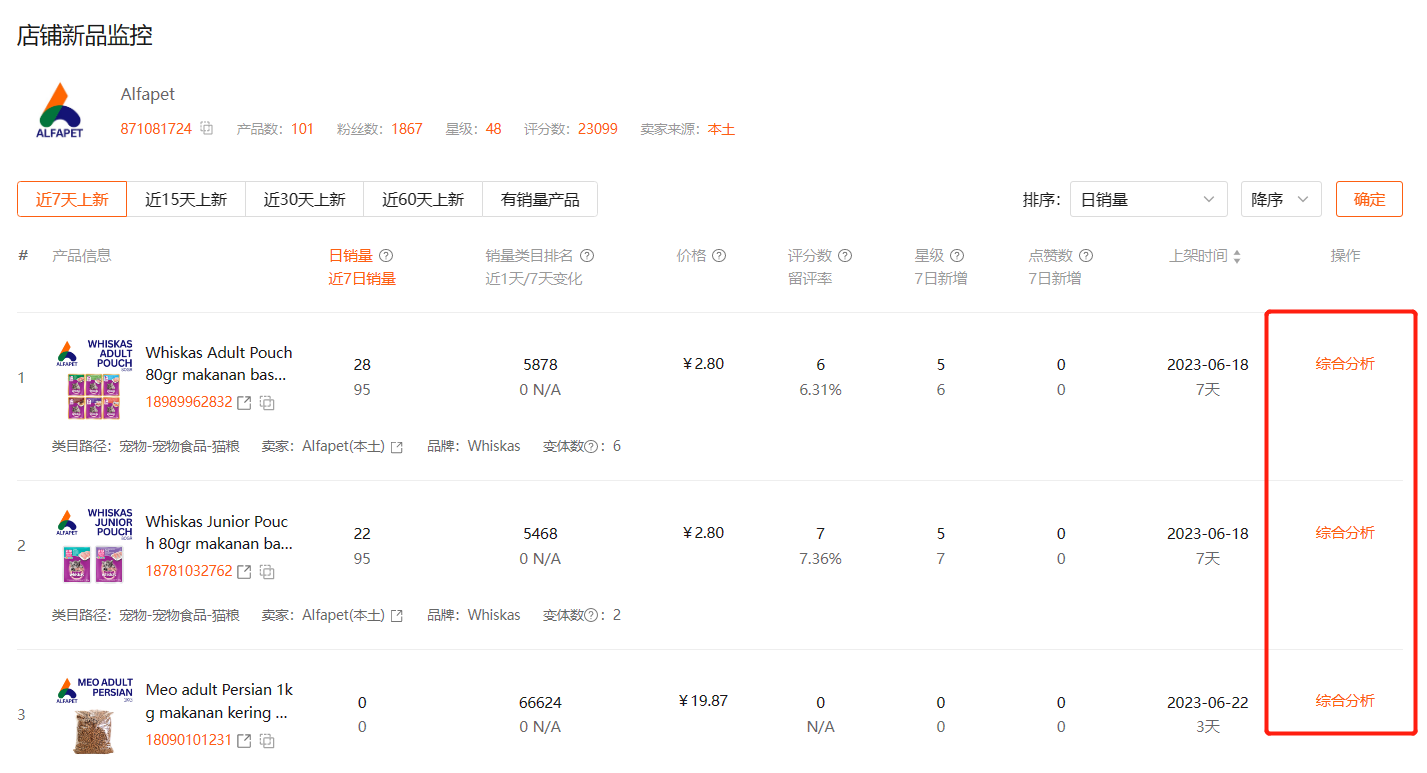1427x773 pixels.
Task: Copy product ID 18989962832
Action: [x=267, y=403]
